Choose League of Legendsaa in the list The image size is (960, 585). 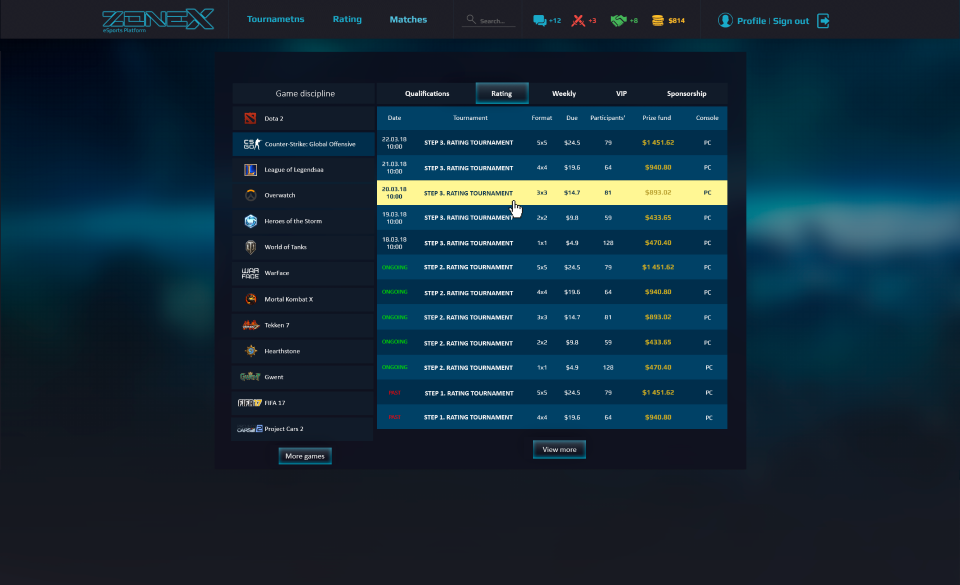(x=304, y=170)
